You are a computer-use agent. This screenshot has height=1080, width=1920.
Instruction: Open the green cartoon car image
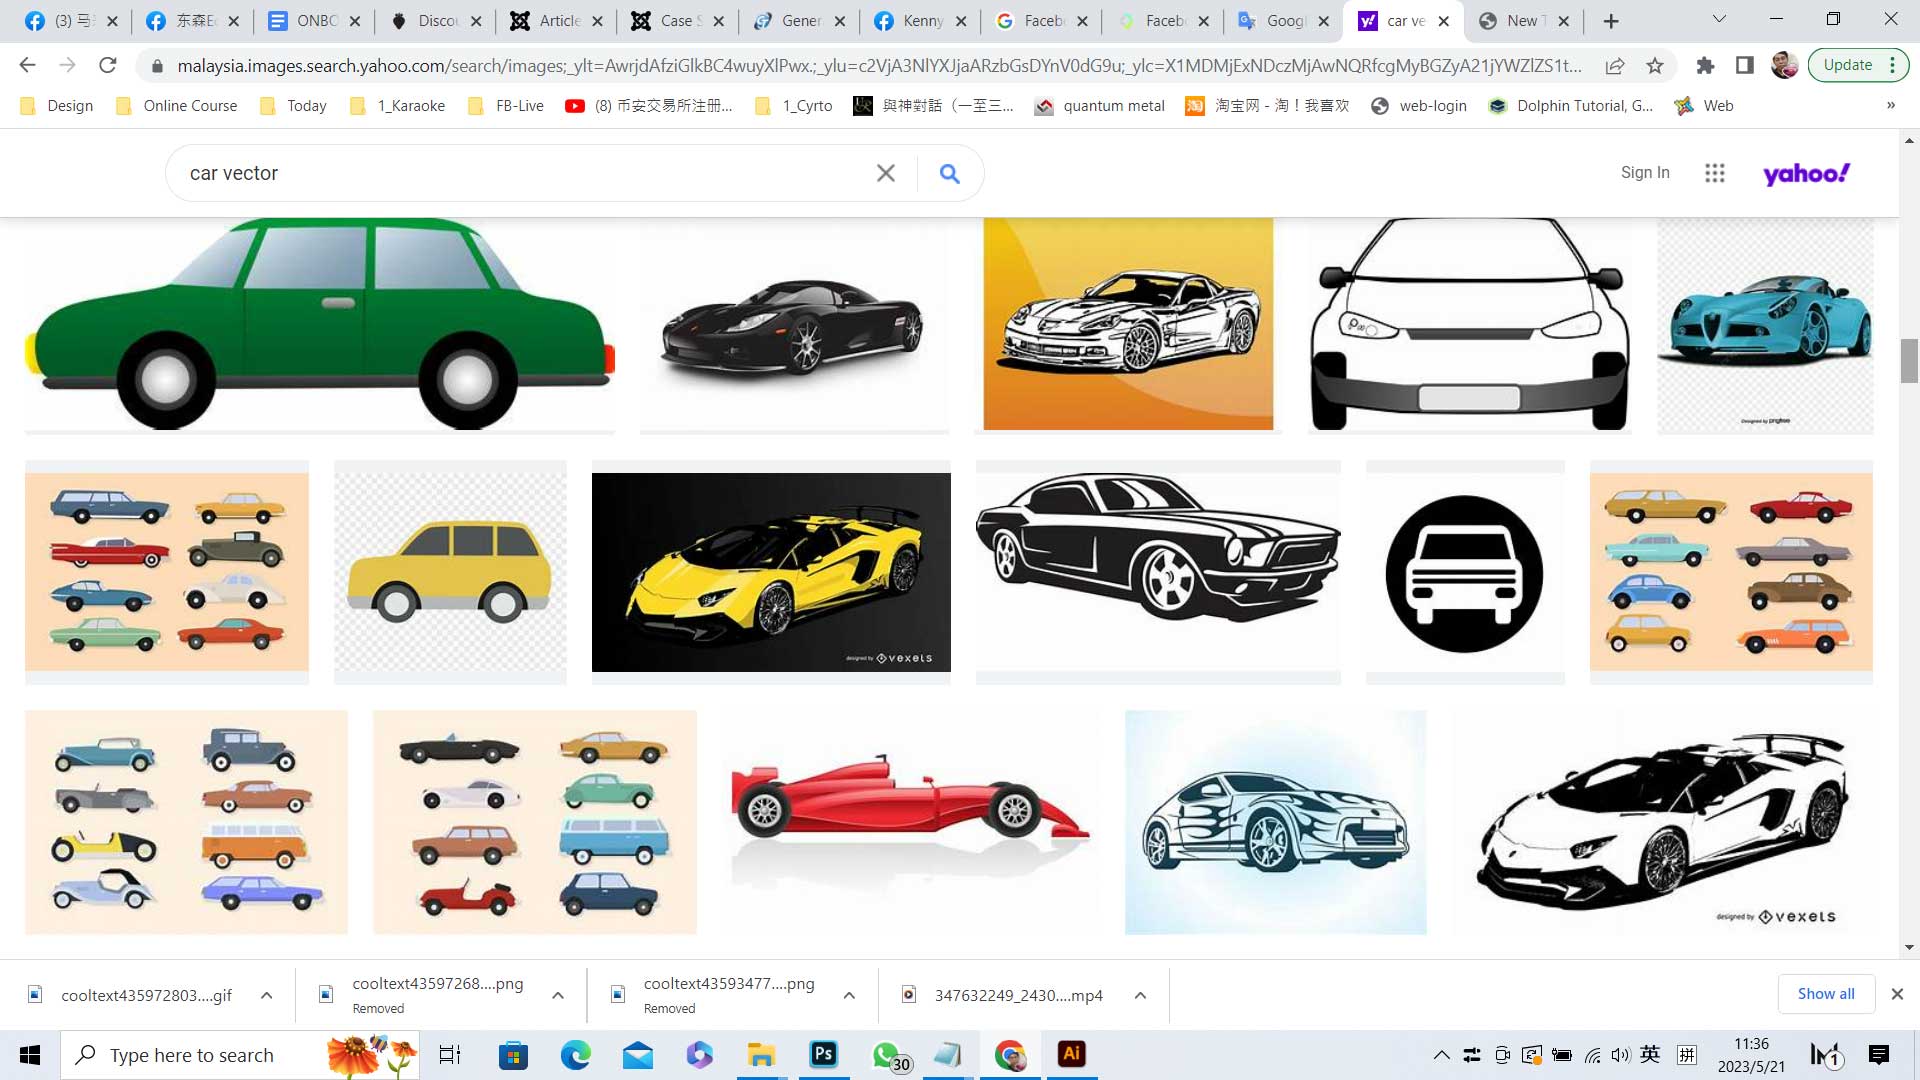pos(319,324)
